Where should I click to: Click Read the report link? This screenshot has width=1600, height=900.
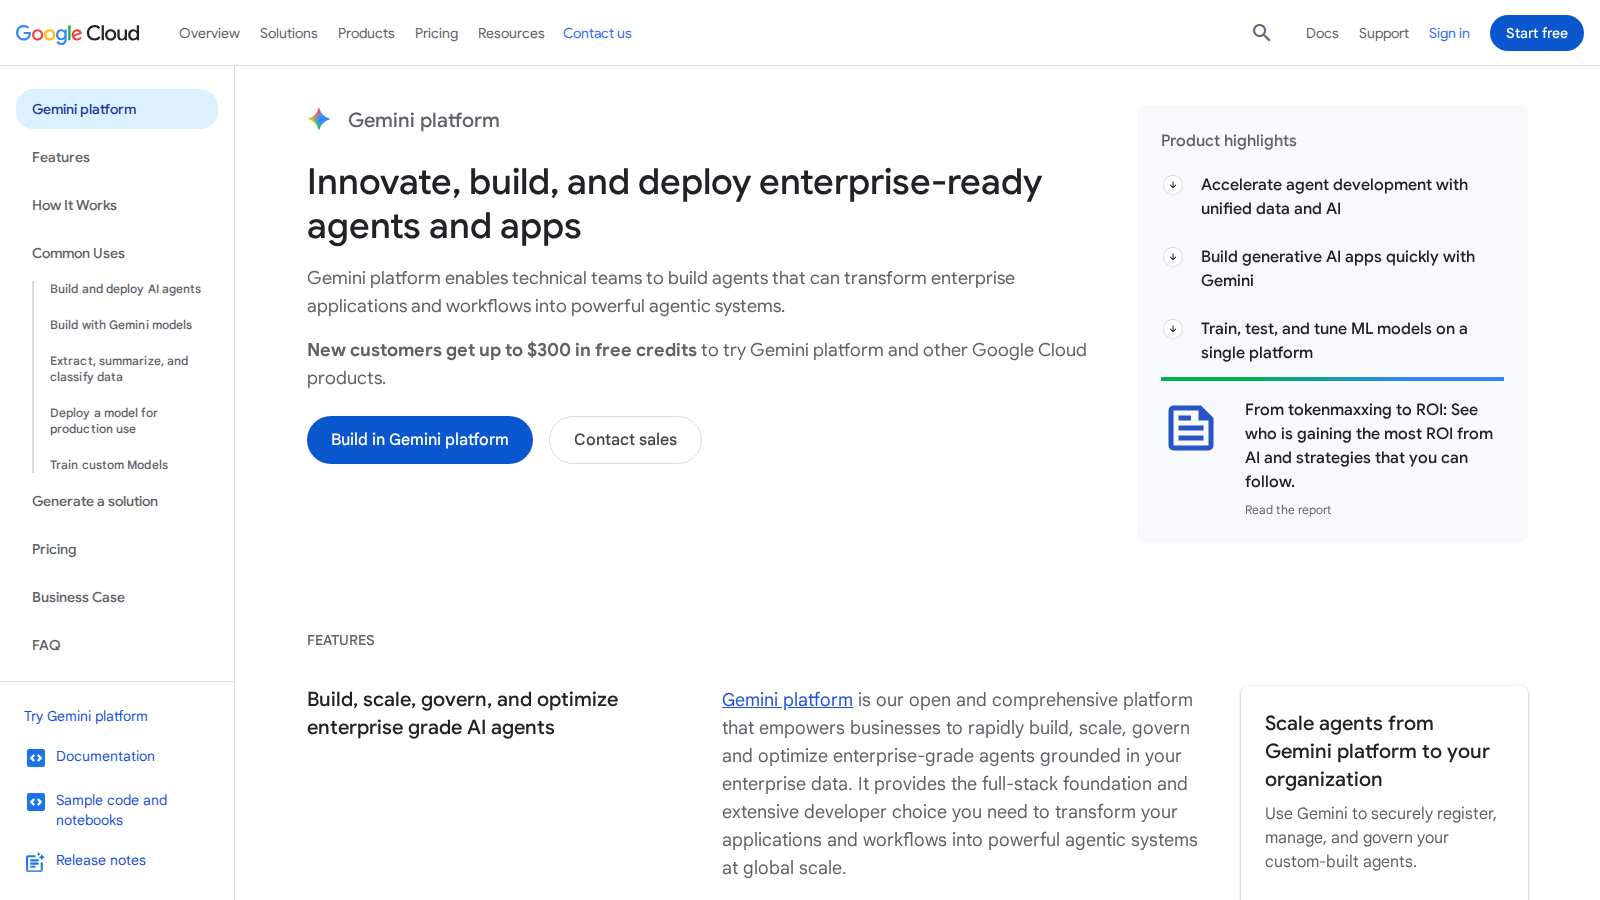[x=1288, y=510]
